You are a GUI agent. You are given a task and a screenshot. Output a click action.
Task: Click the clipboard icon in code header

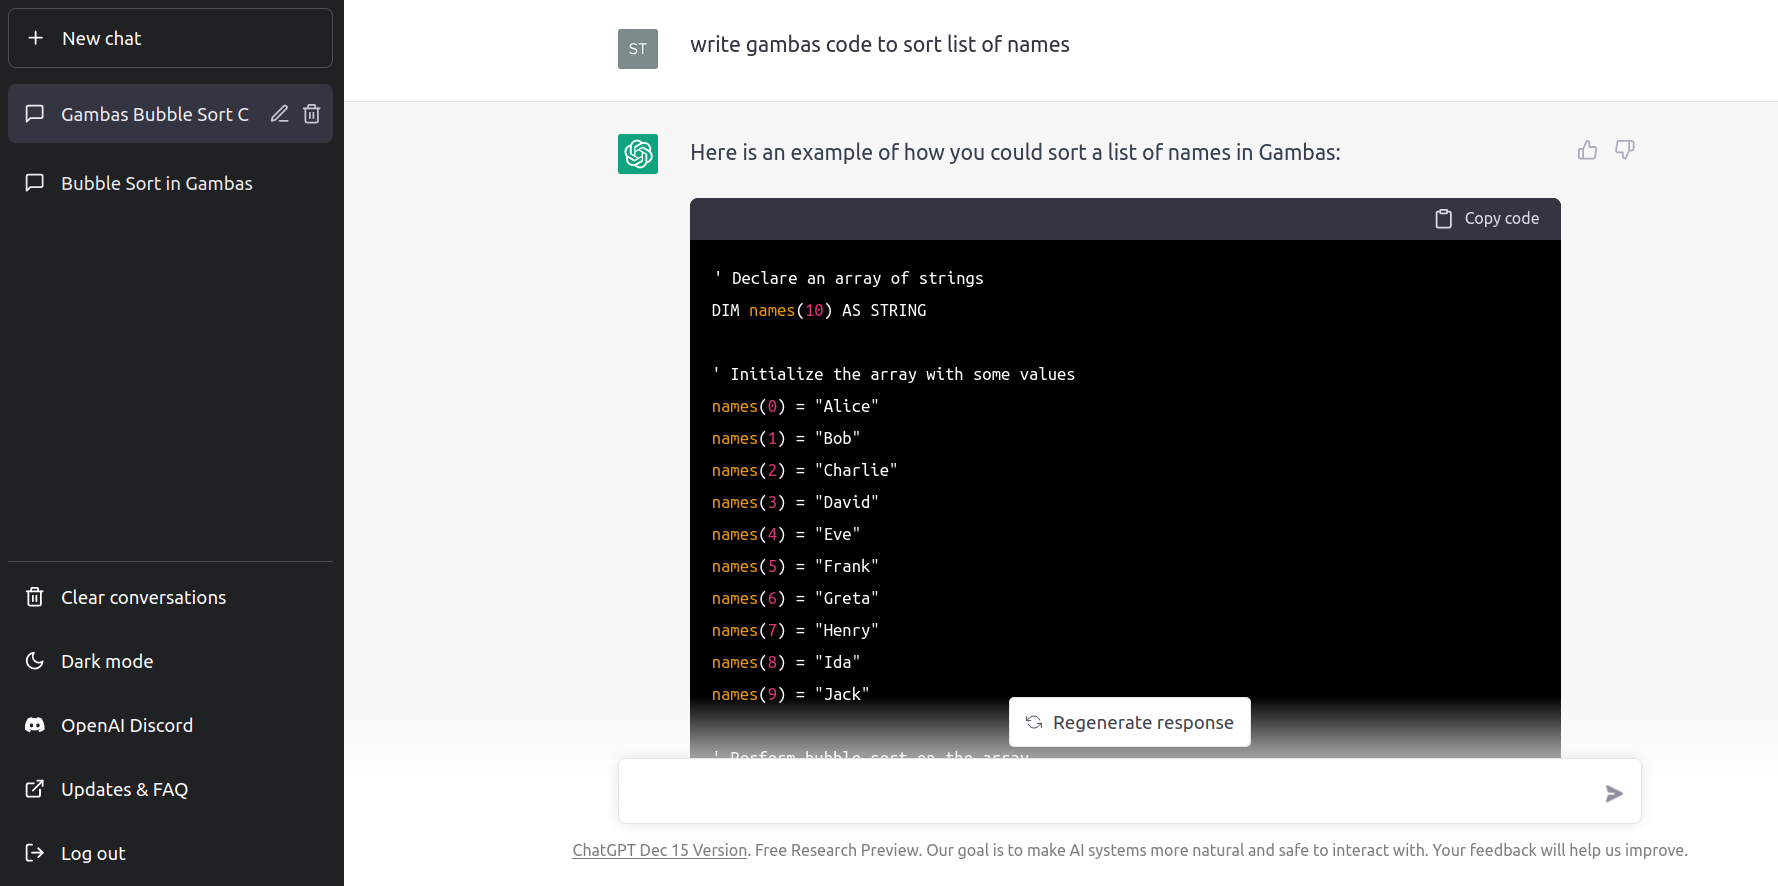click(x=1443, y=219)
